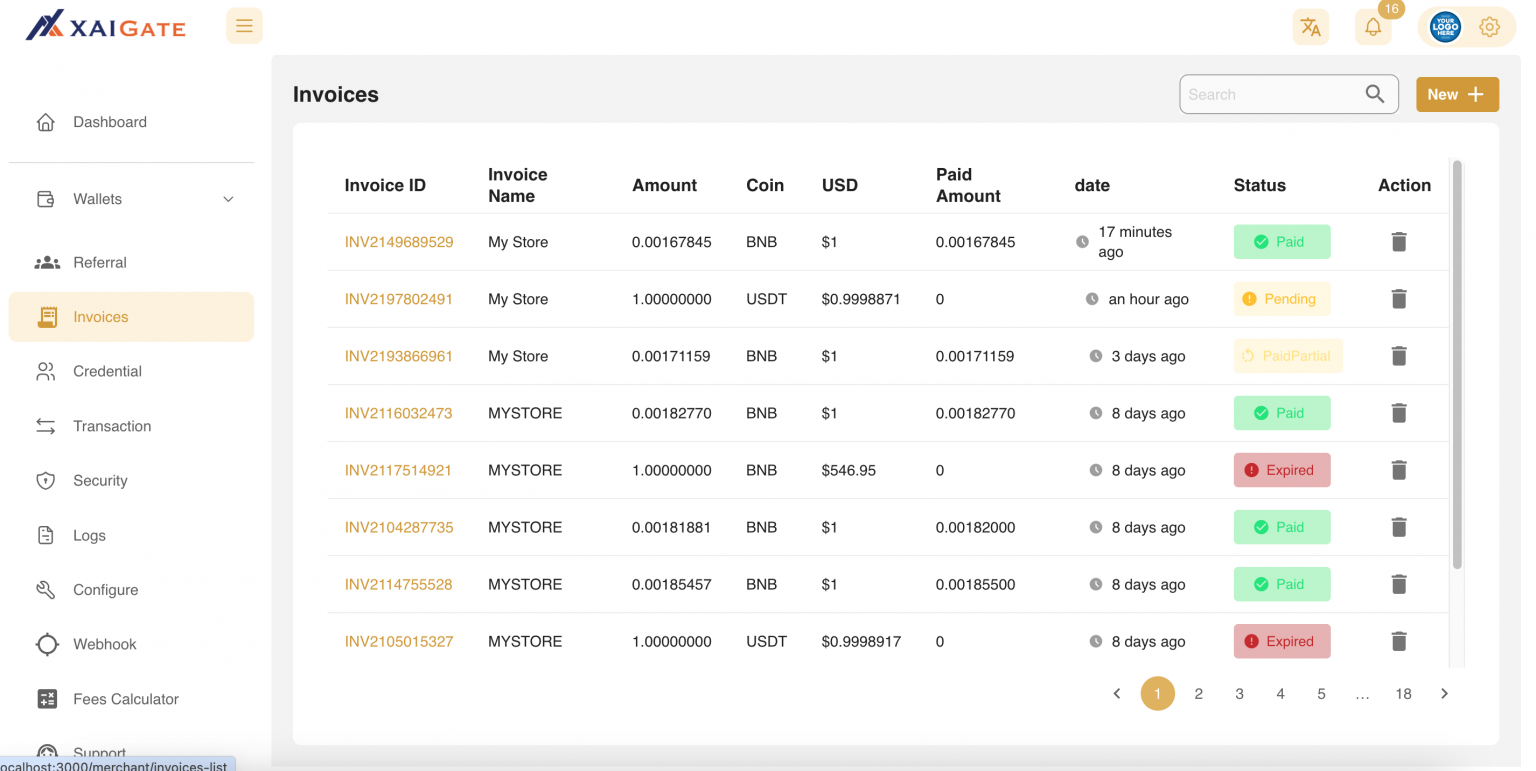
Task: Open invoice INV2197802491 link
Action: point(399,298)
